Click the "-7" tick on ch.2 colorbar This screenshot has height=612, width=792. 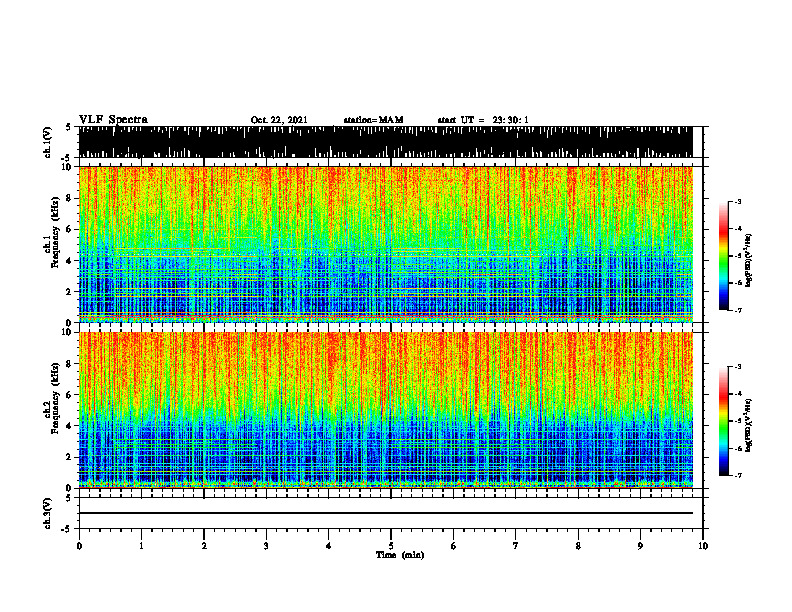pyautogui.click(x=738, y=475)
